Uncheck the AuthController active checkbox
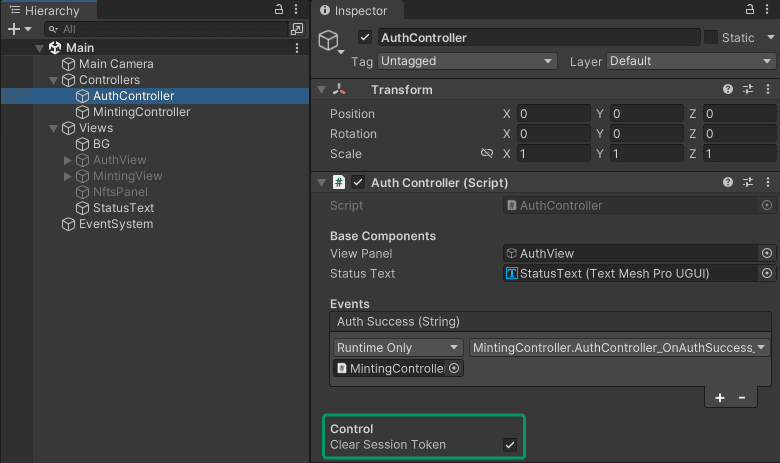Image resolution: width=780 pixels, height=463 pixels. [365, 38]
